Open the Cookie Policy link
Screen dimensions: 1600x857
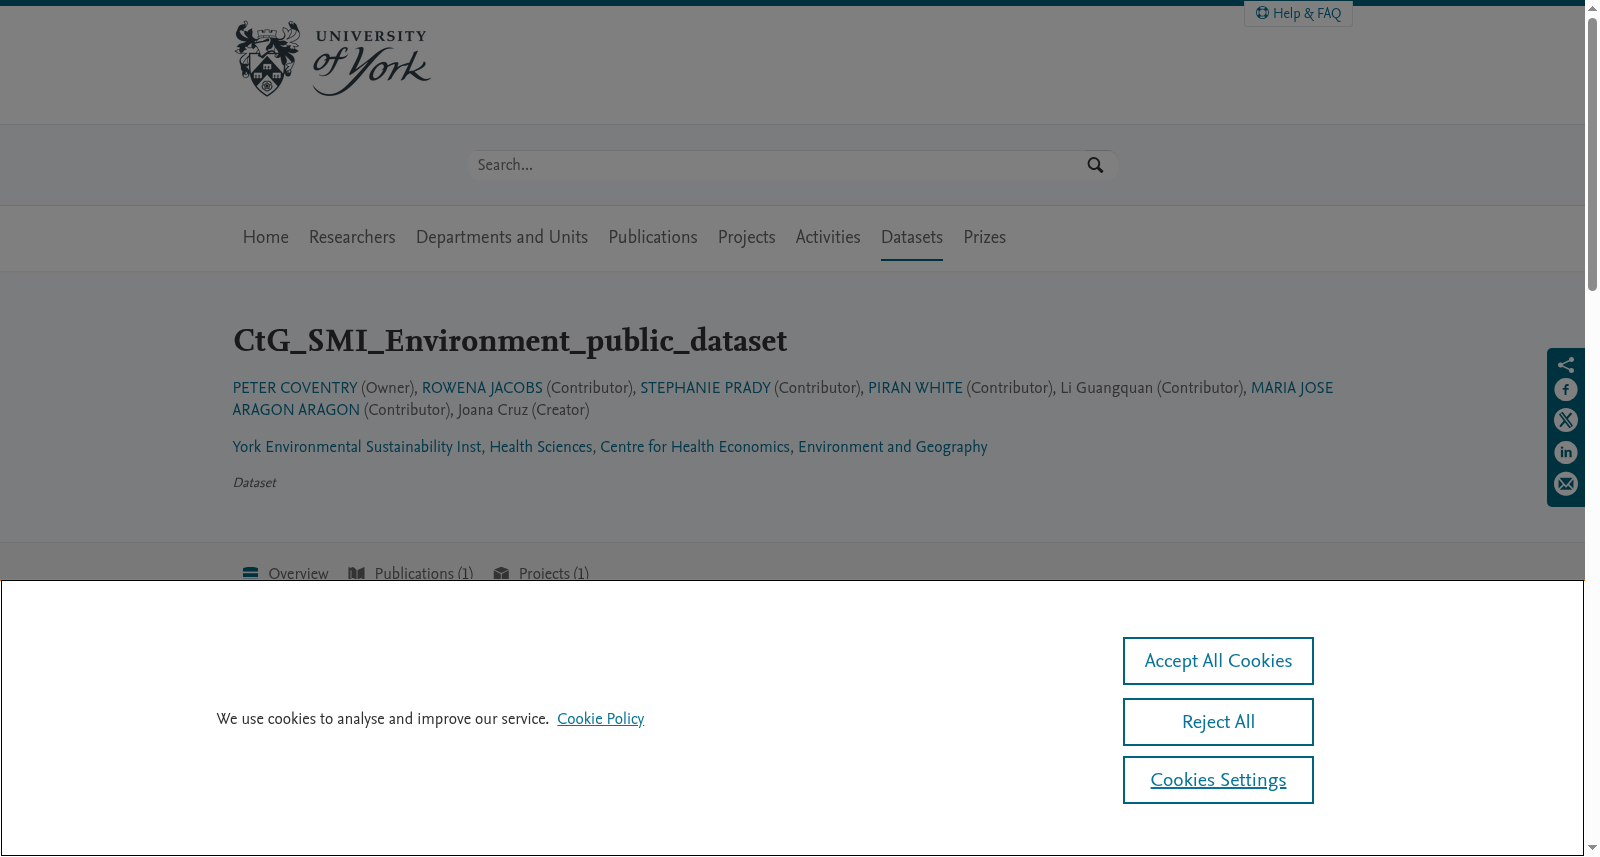(601, 719)
